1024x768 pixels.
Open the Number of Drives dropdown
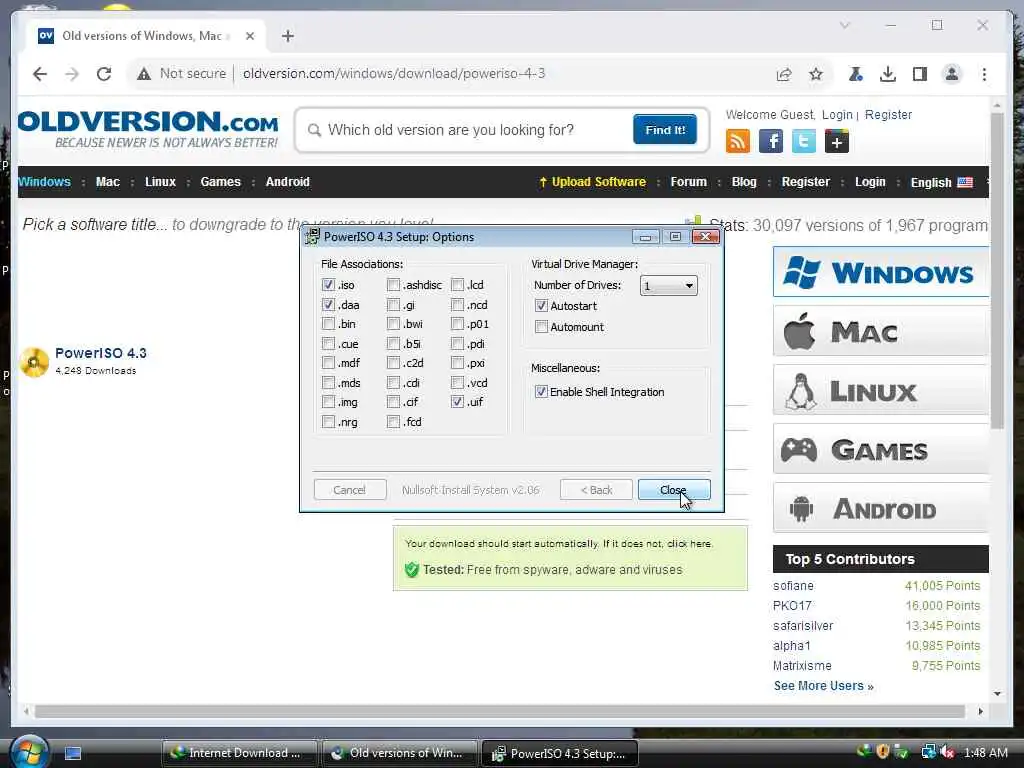669,286
